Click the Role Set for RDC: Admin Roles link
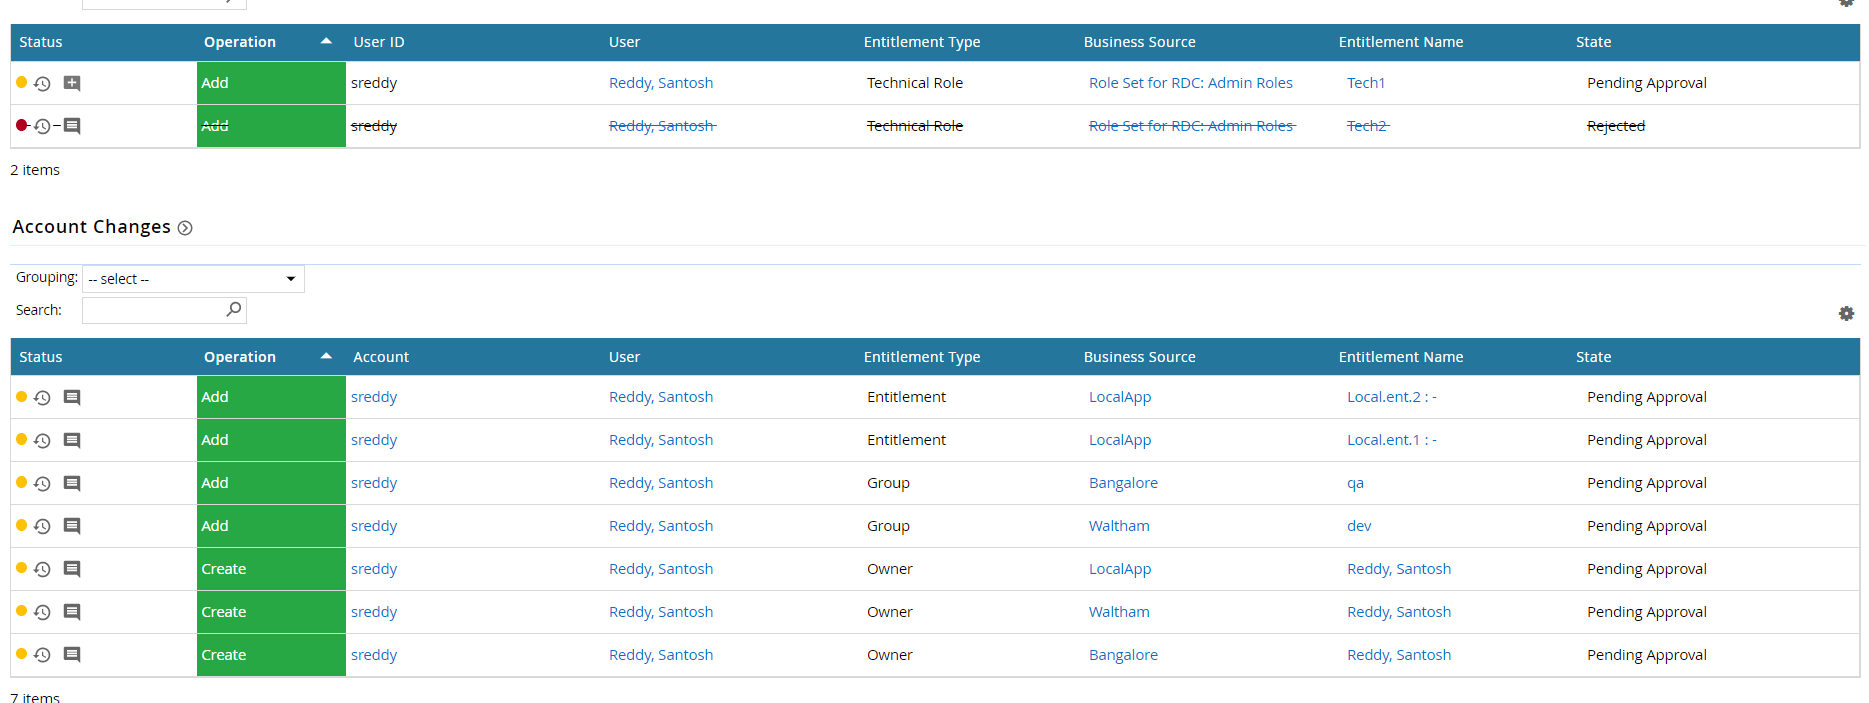Image resolution: width=1869 pixels, height=703 pixels. (1190, 83)
